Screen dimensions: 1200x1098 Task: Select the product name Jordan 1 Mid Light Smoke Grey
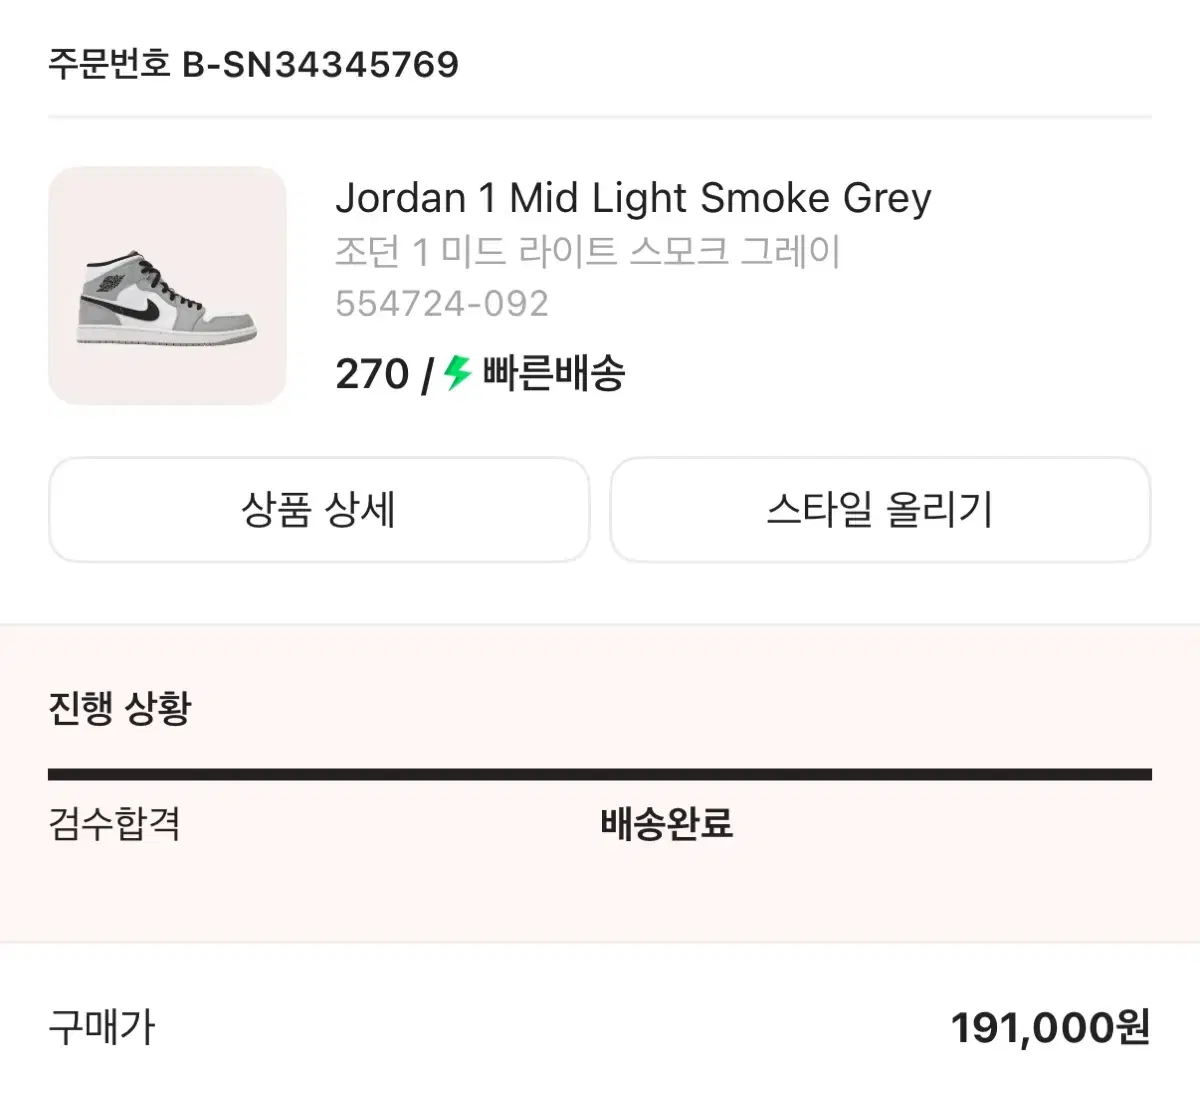635,198
